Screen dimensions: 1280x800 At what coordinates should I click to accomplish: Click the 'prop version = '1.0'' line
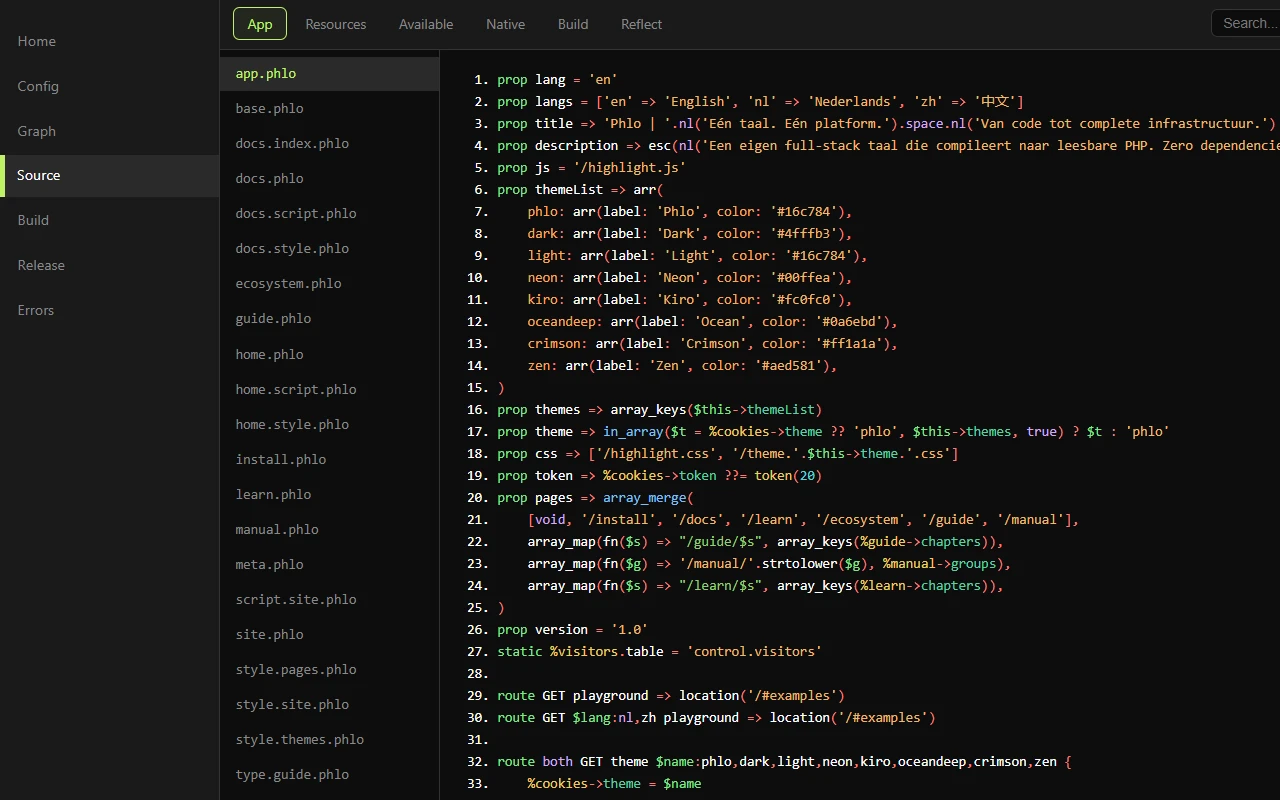click(x=572, y=630)
